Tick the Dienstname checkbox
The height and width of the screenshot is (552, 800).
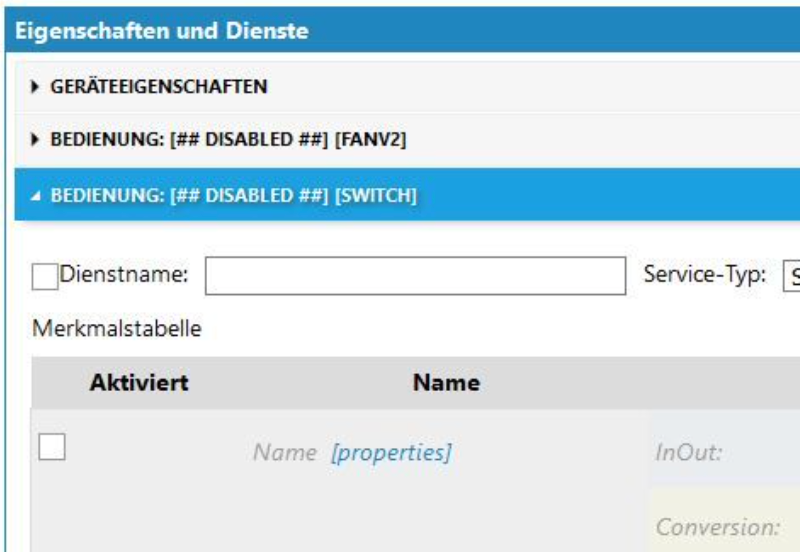tap(45, 277)
